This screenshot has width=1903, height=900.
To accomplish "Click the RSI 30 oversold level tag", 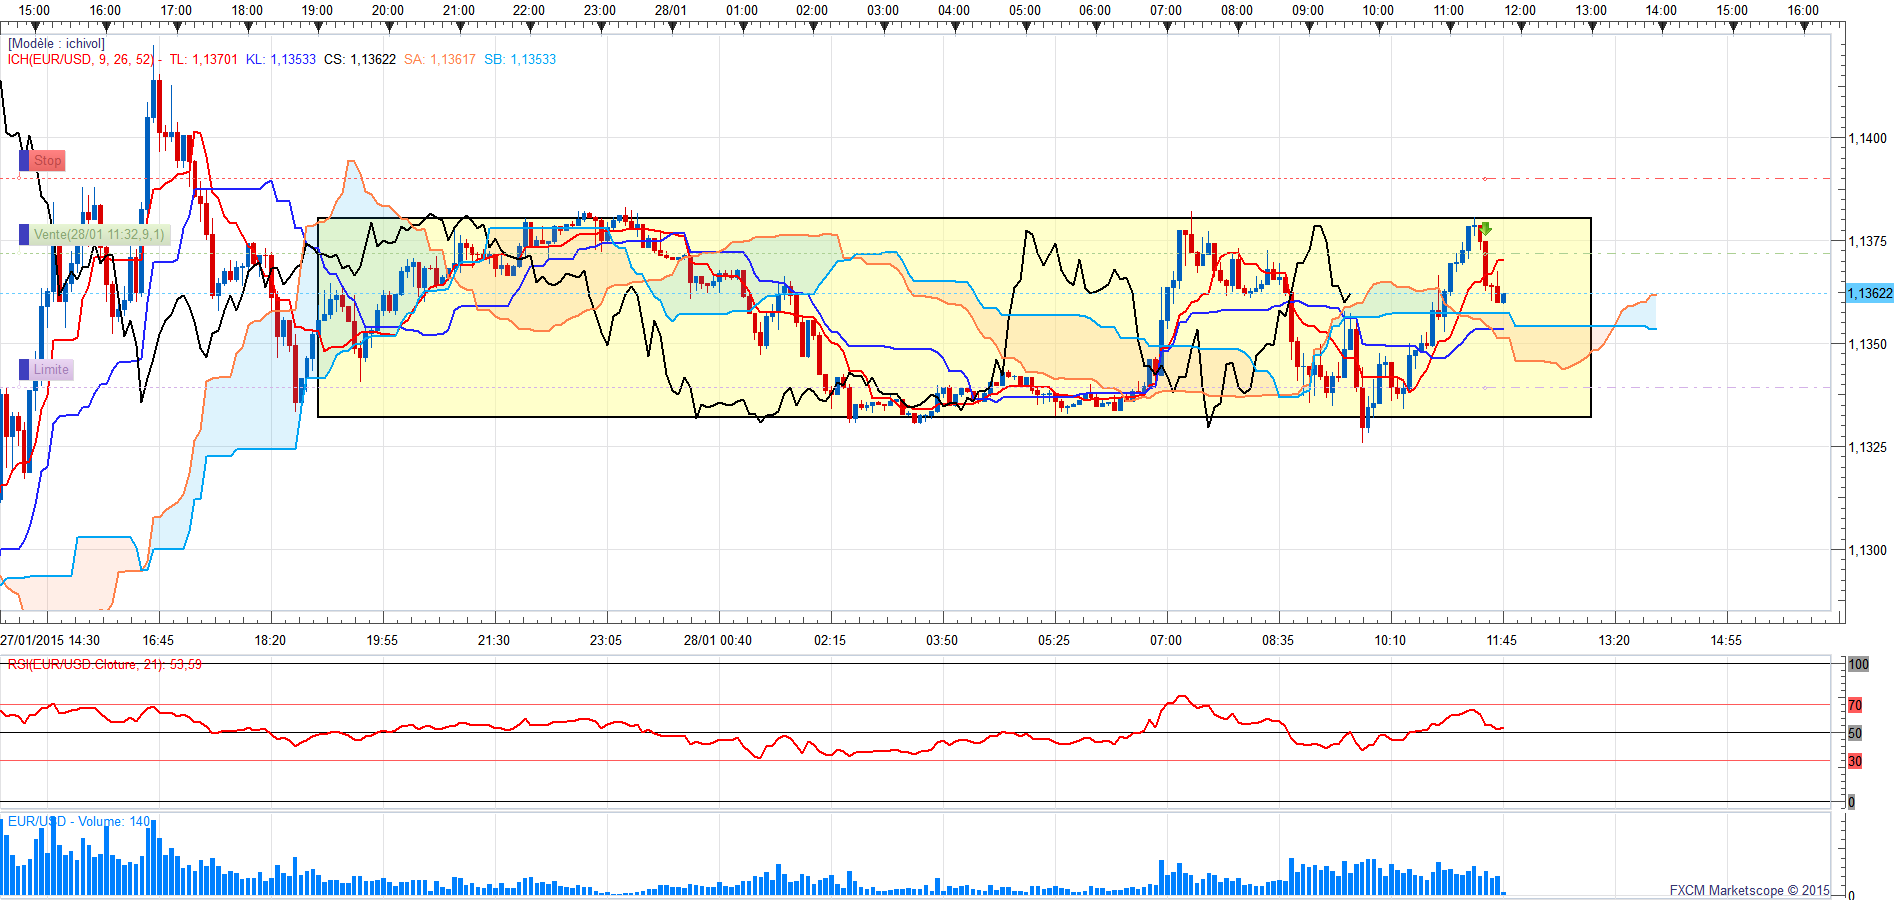I will (1855, 761).
